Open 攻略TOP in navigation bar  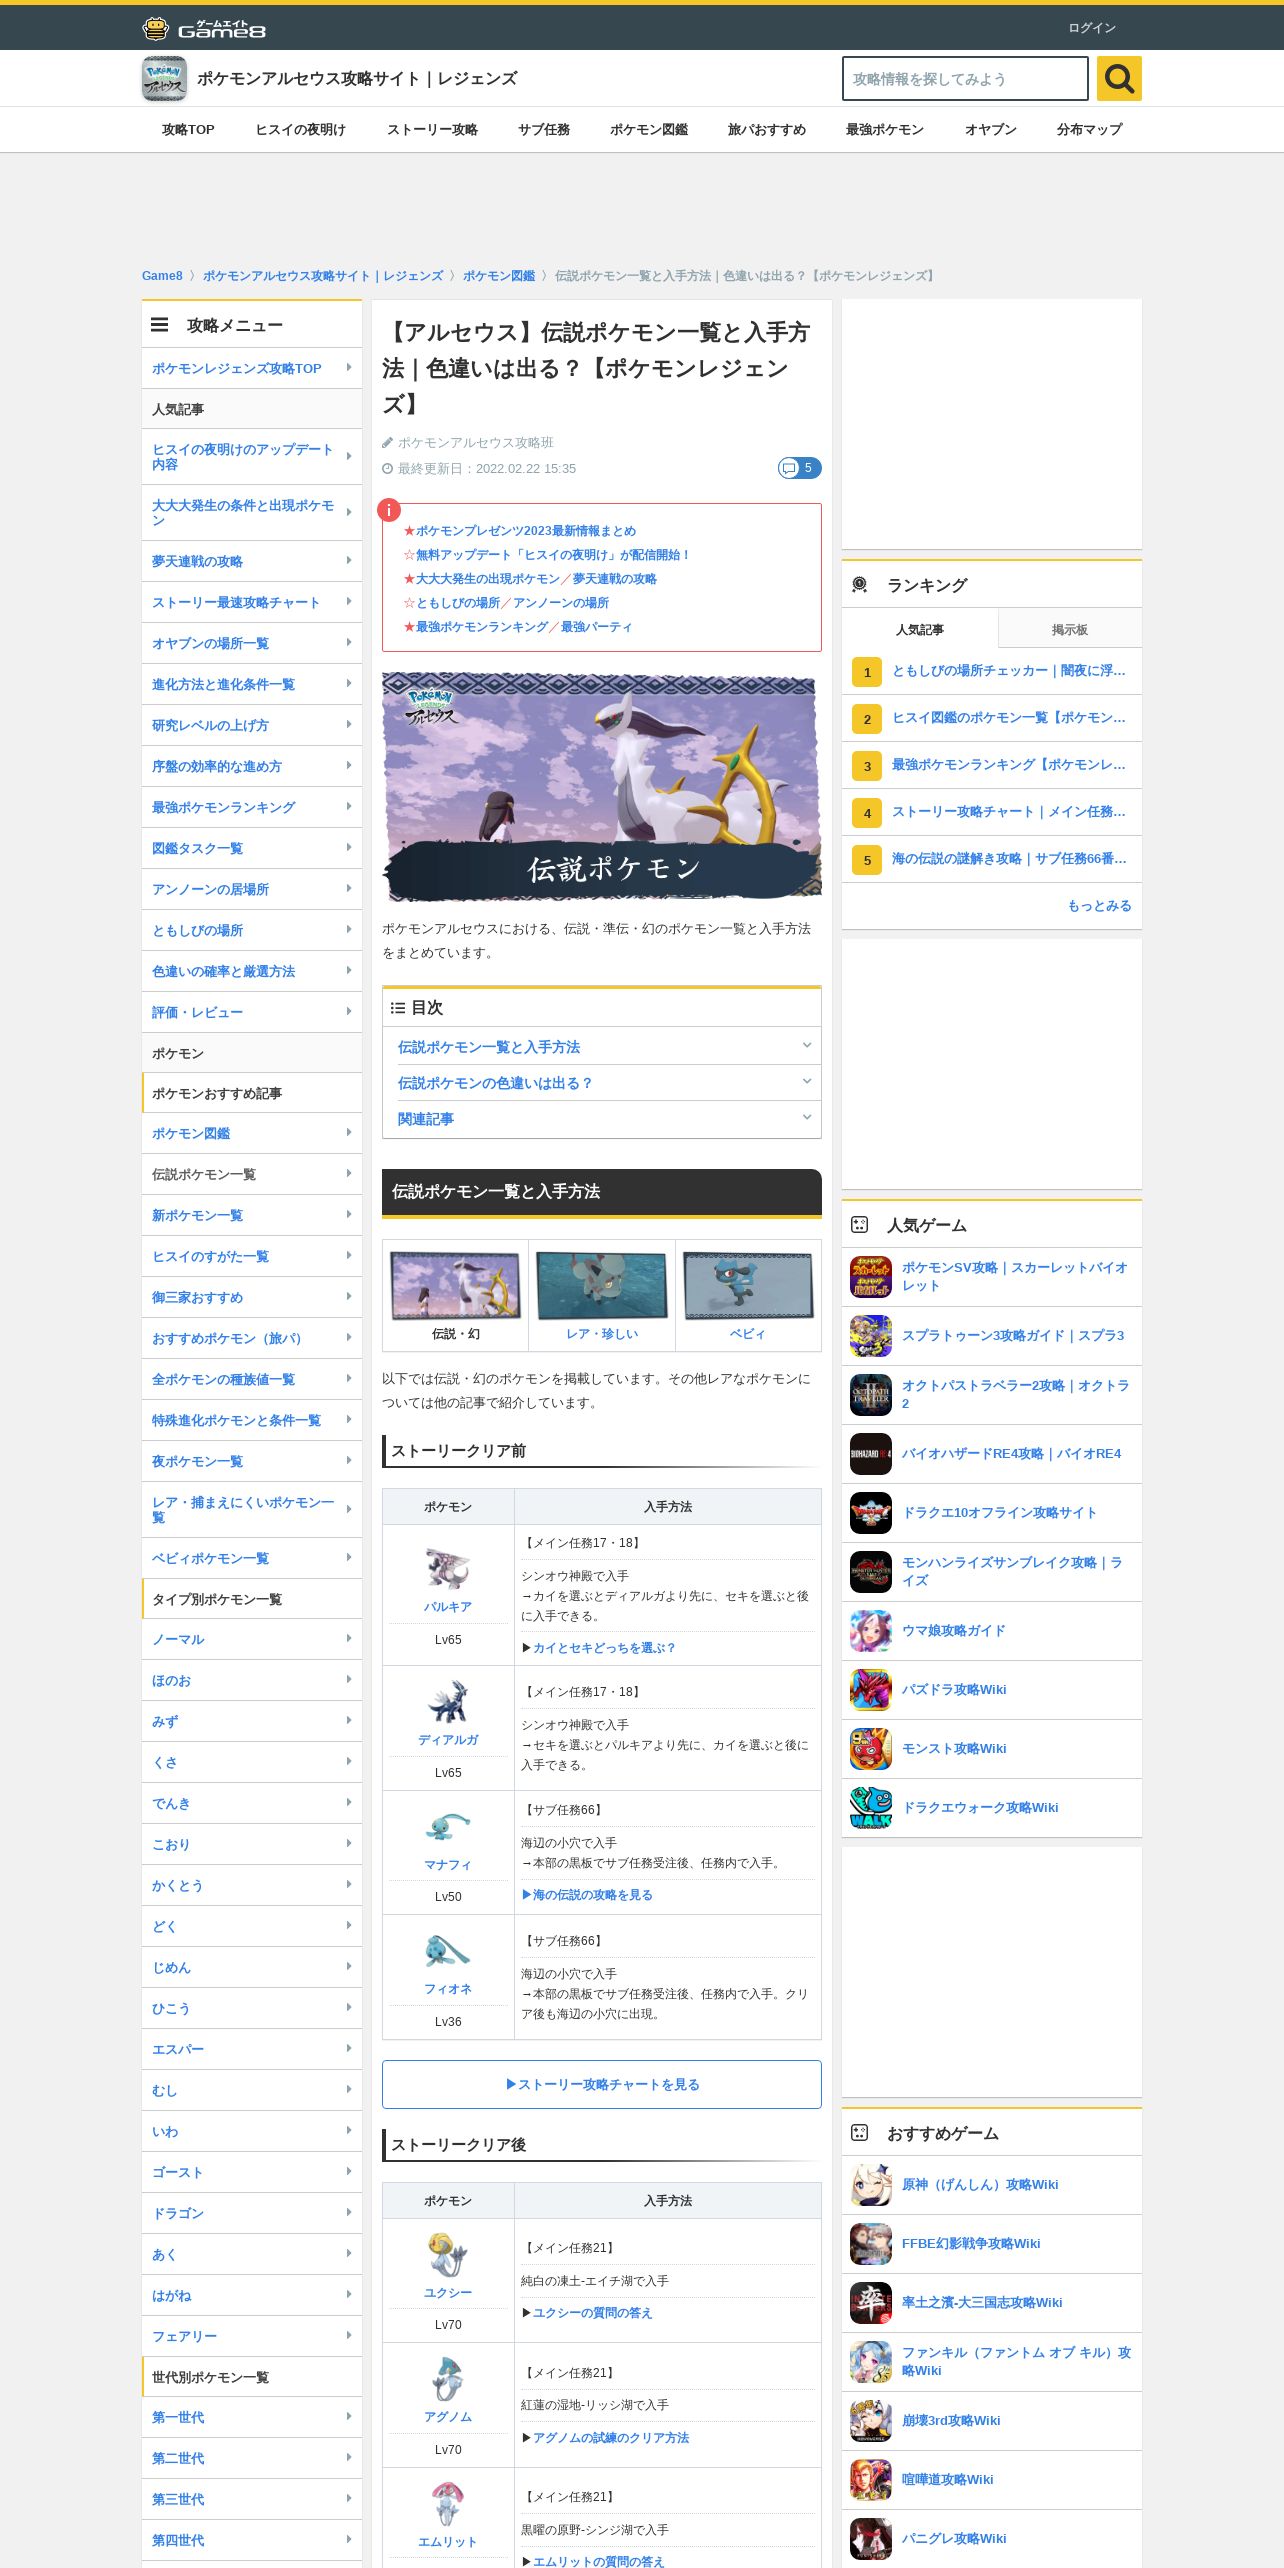[x=188, y=130]
